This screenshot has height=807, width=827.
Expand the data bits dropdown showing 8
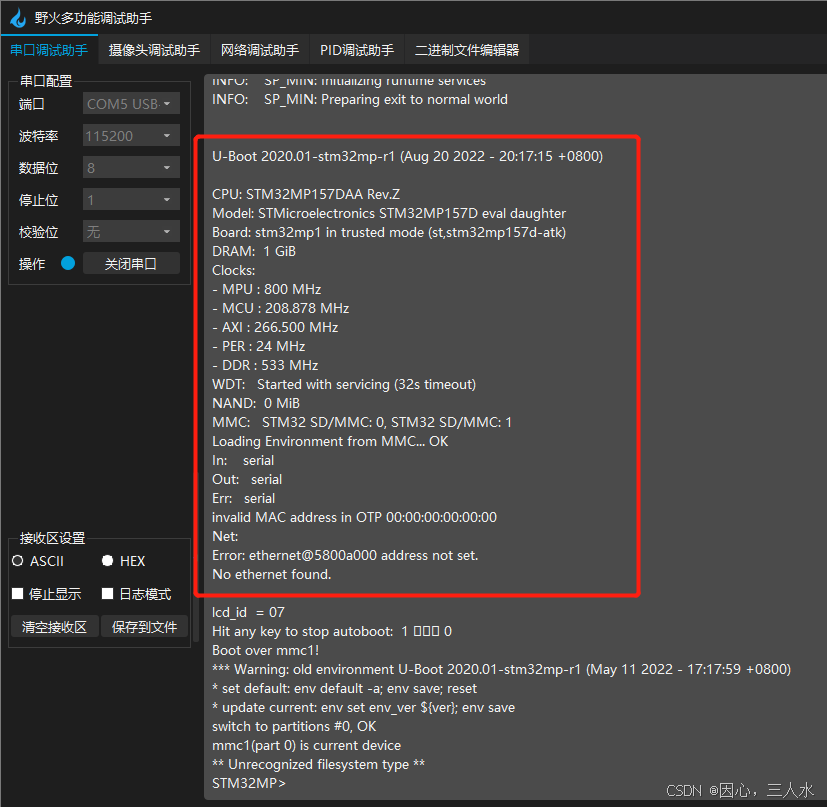(131, 168)
